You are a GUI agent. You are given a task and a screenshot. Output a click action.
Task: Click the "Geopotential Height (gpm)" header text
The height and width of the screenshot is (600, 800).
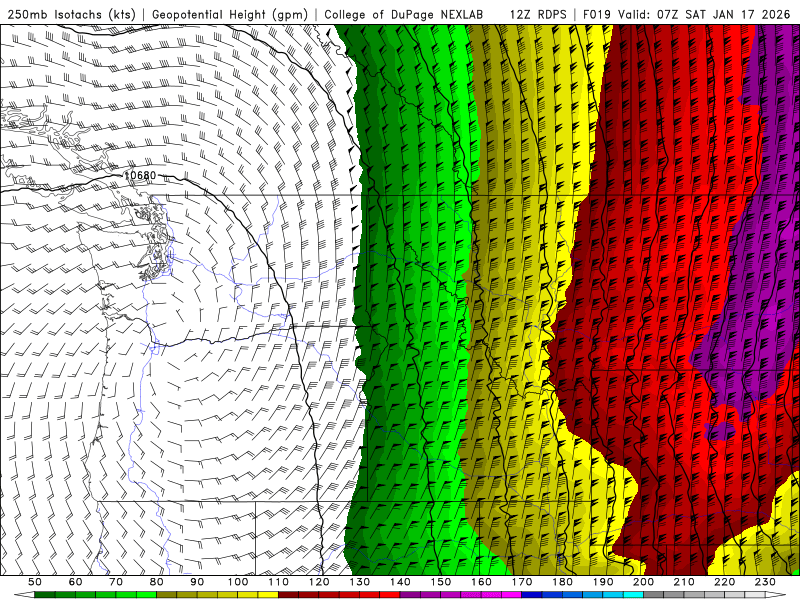[230, 14]
